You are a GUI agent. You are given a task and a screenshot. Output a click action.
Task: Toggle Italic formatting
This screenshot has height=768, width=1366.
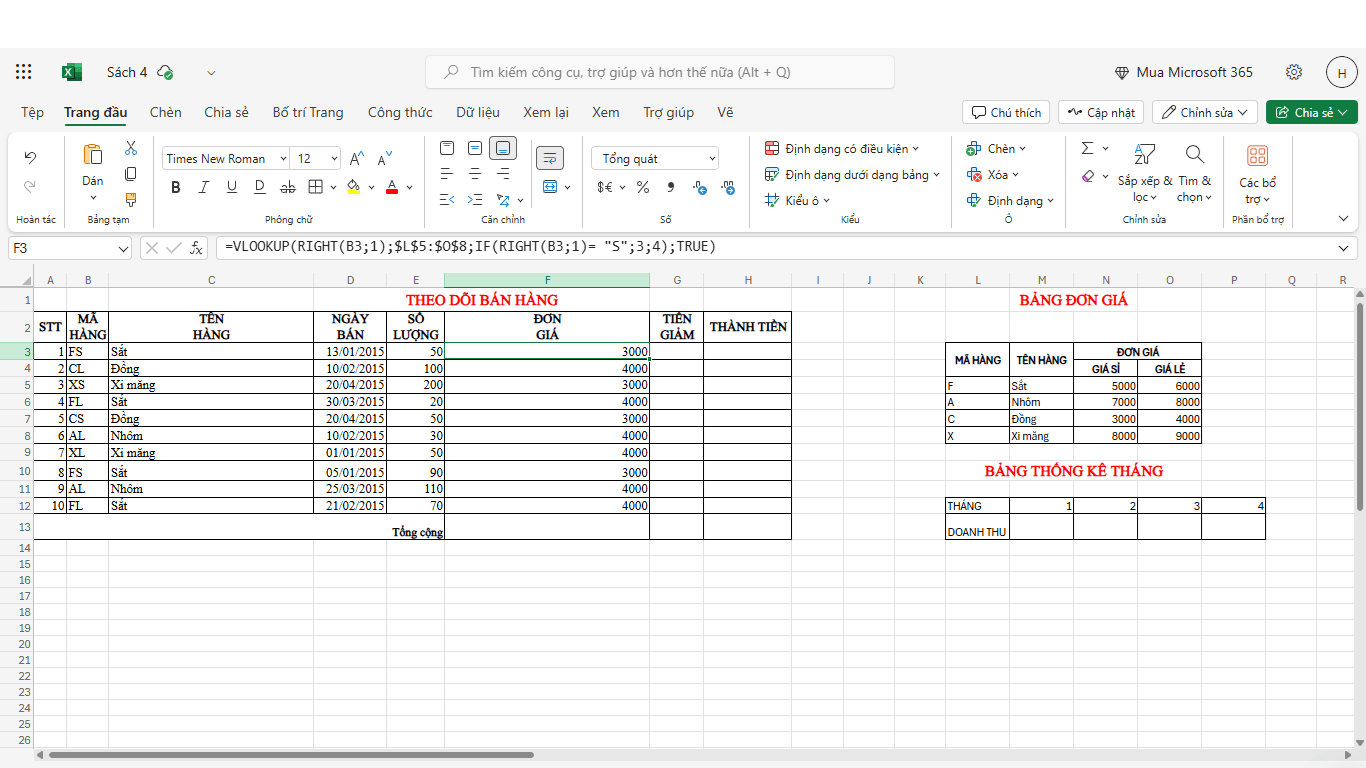click(x=204, y=187)
